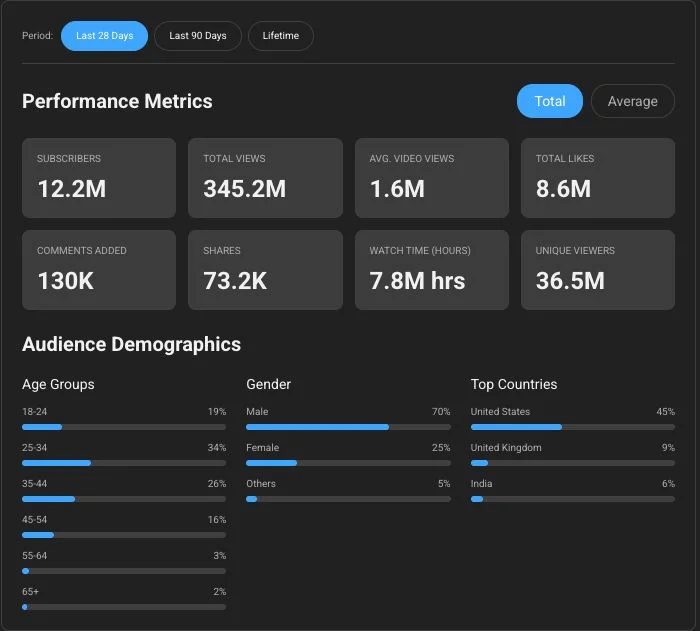
Task: Click the India country percentage bar
Action: pos(573,499)
